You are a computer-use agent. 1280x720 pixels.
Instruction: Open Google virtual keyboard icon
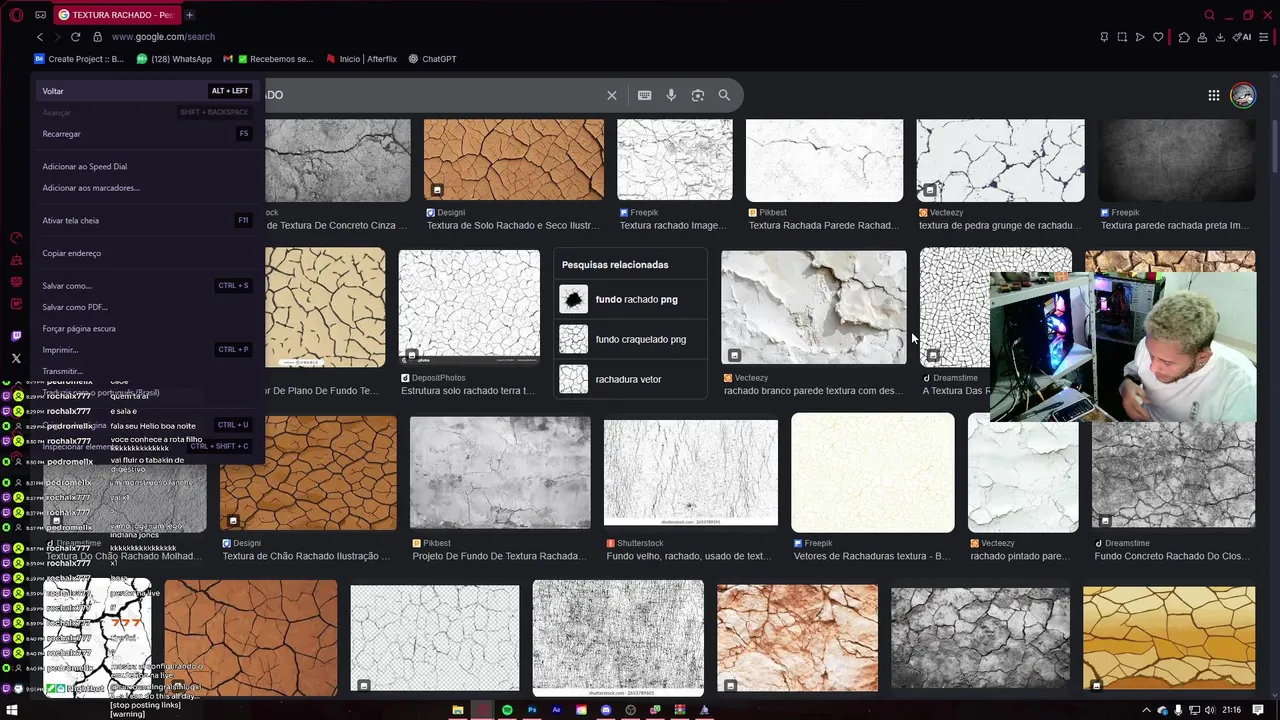[644, 95]
